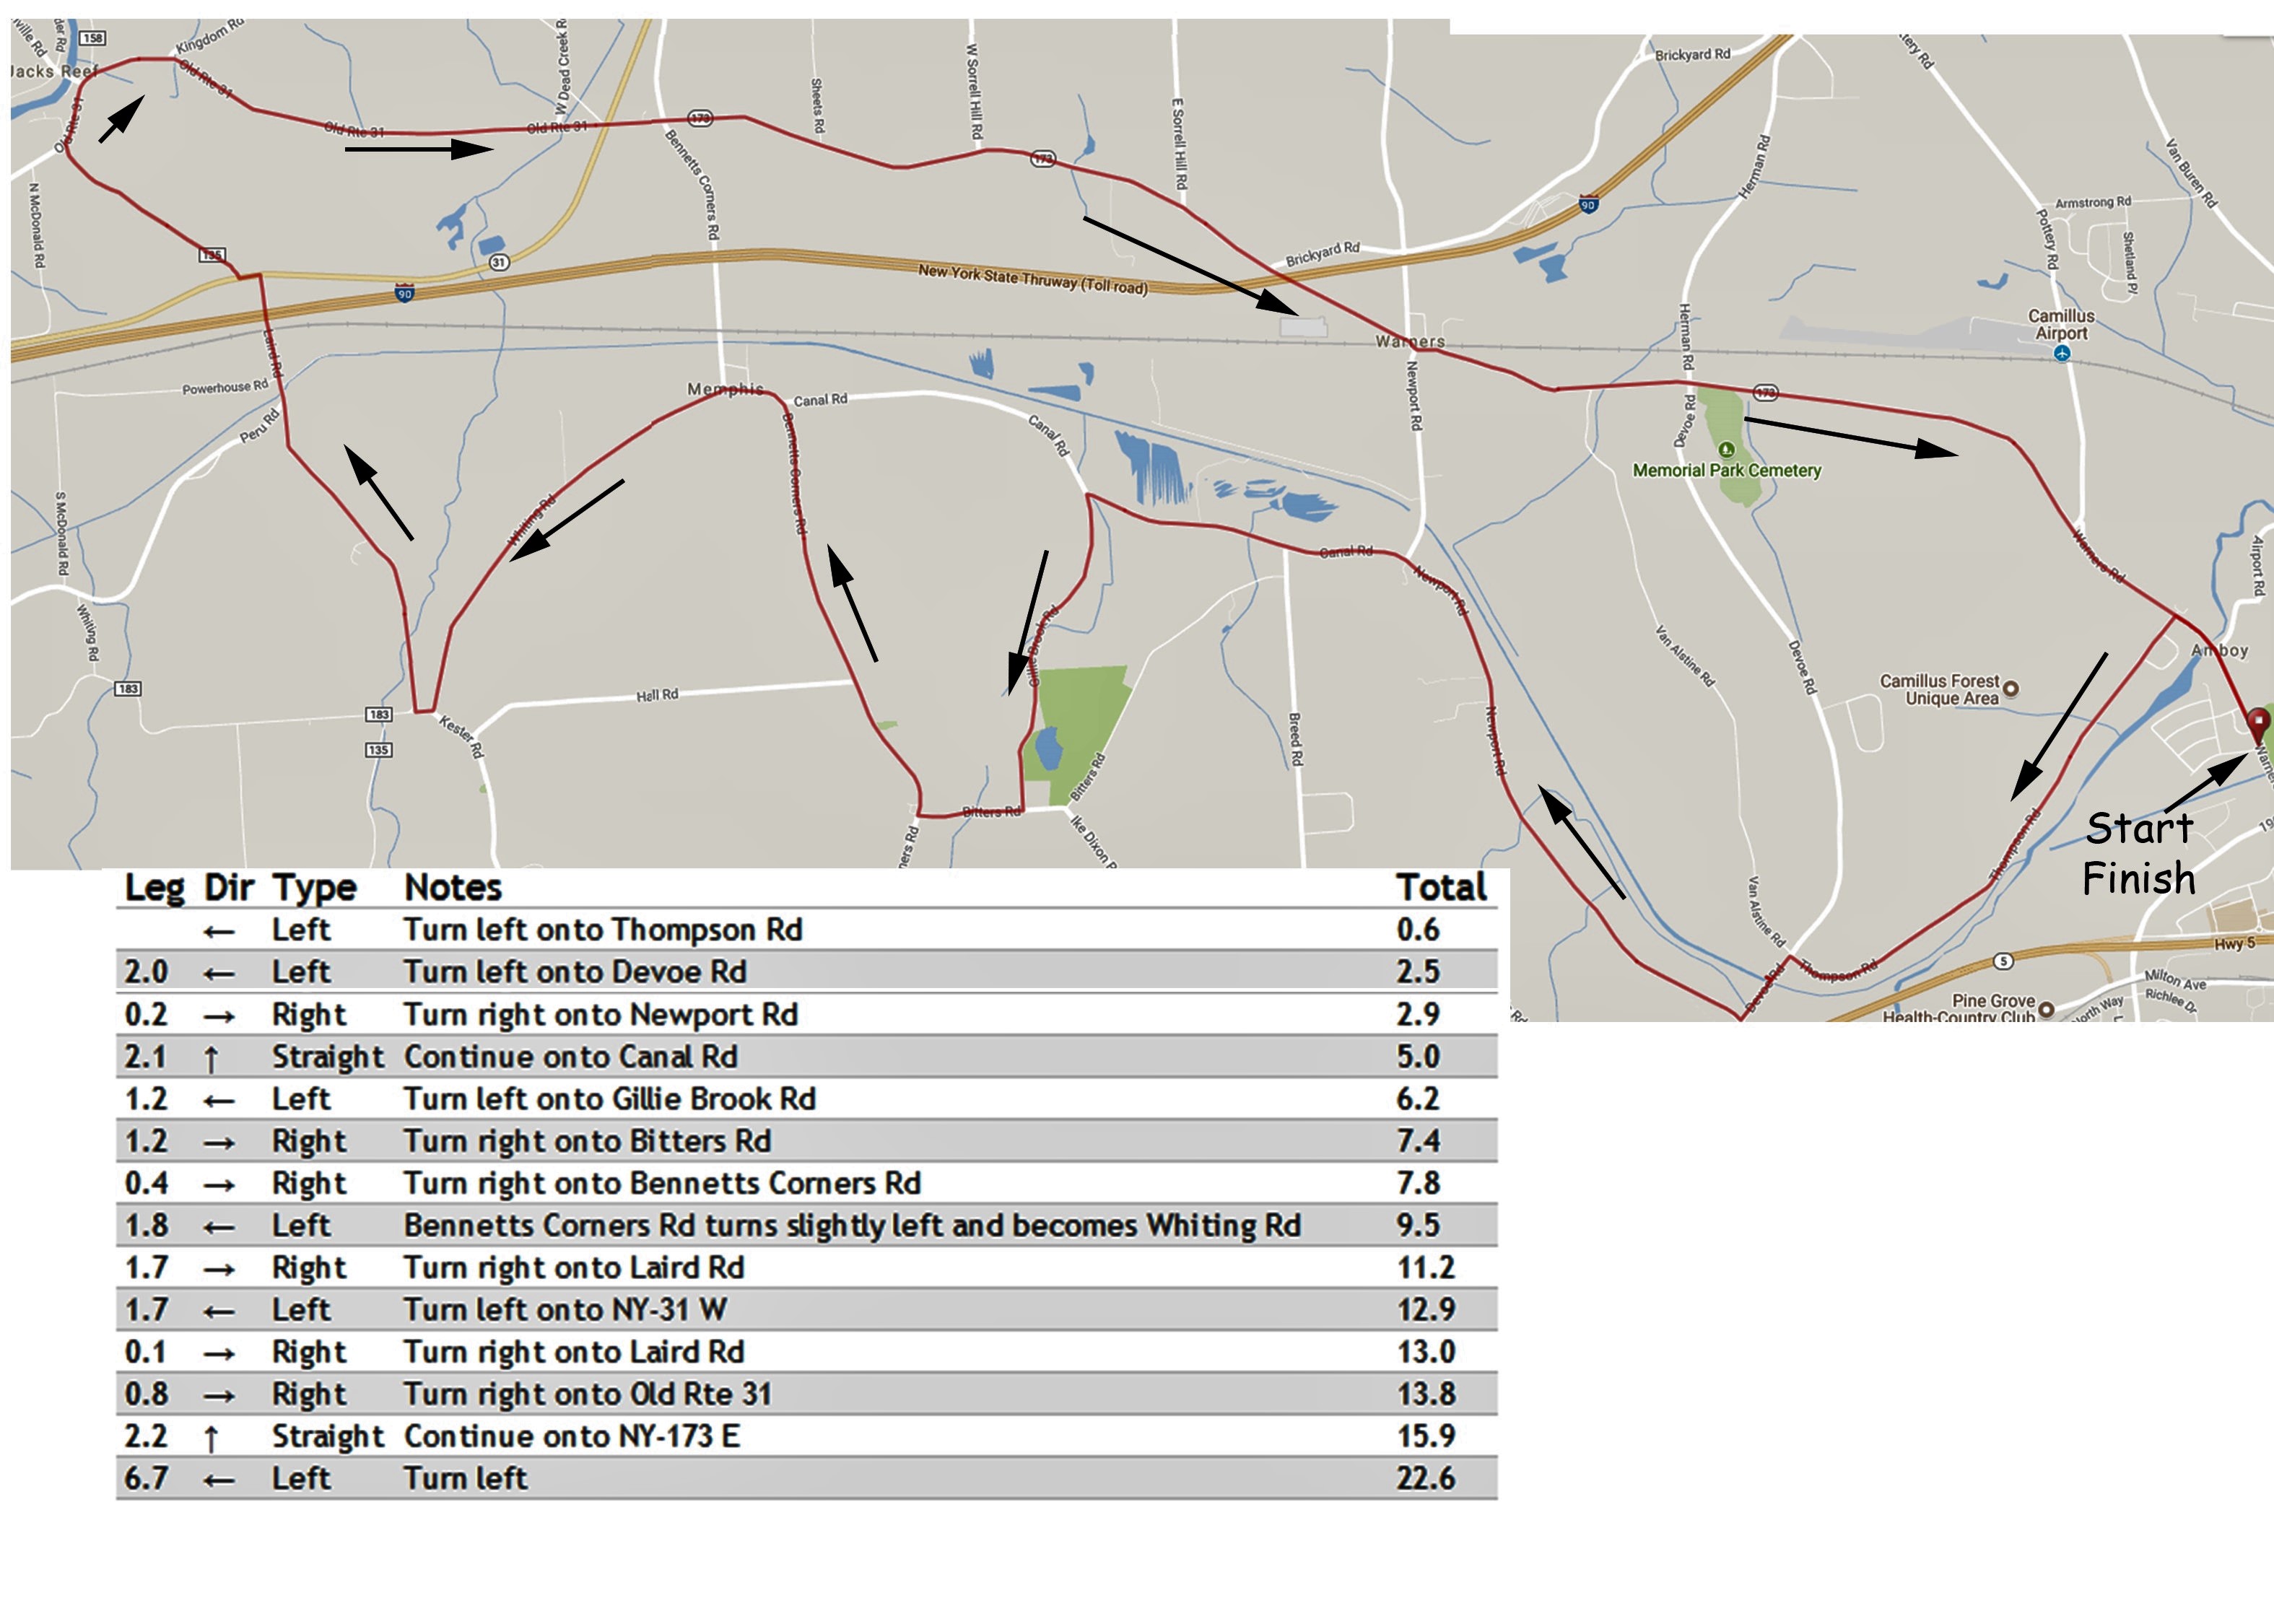The width and height of the screenshot is (2274, 1624).
Task: Click the red start/finish pin marker
Action: (x=2258, y=722)
